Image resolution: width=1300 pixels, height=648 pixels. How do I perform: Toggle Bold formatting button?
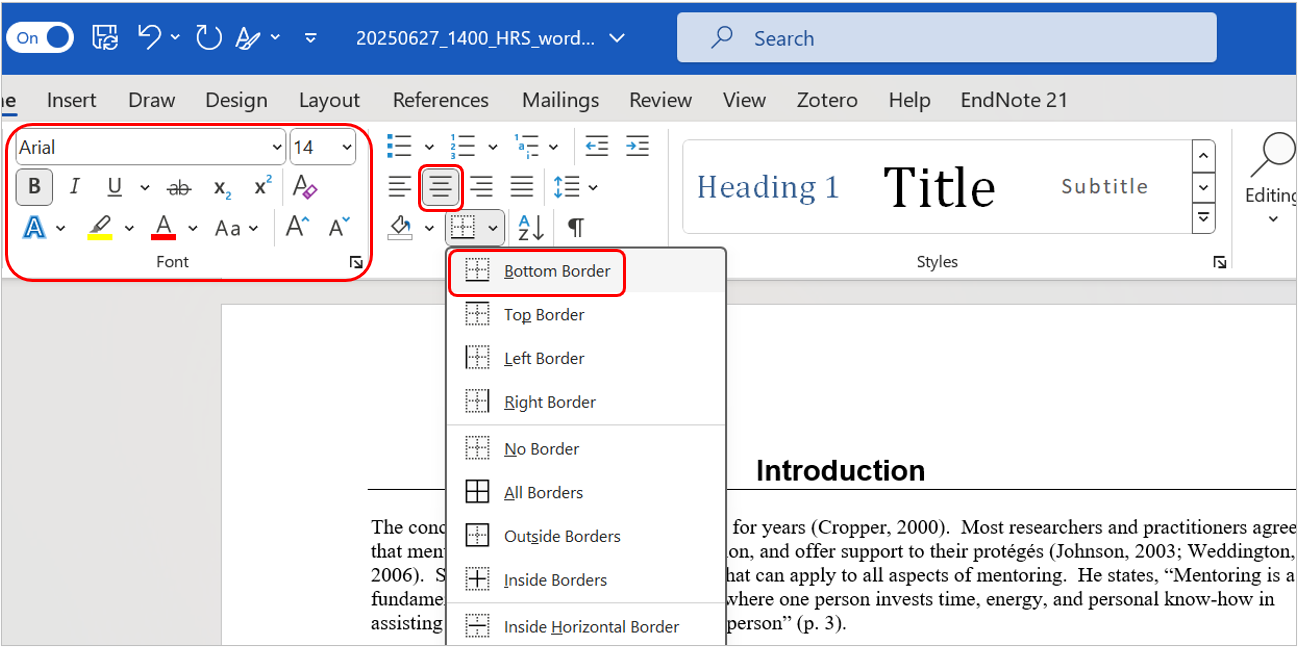[35, 187]
